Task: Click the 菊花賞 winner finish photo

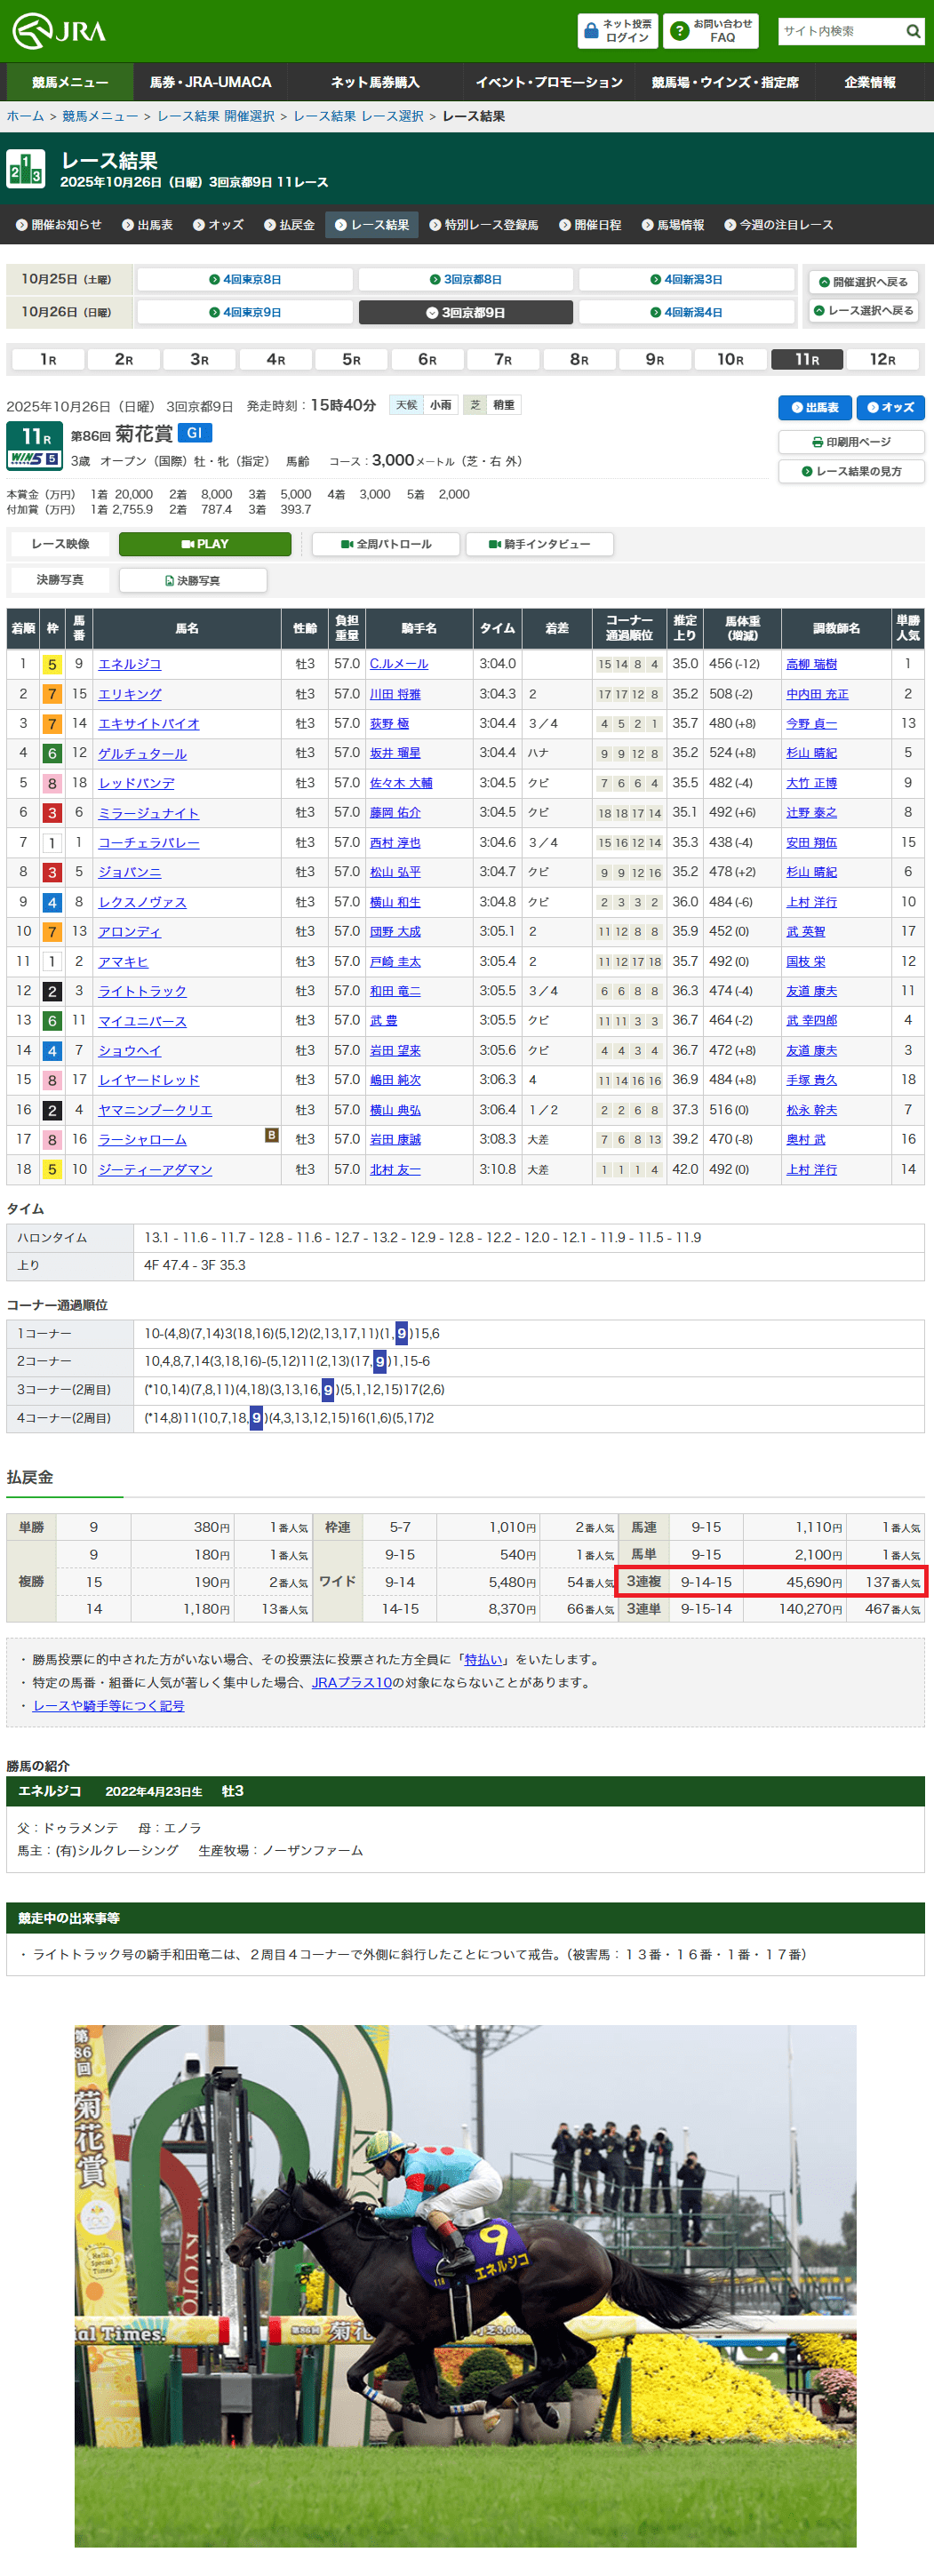Action: (465, 2285)
